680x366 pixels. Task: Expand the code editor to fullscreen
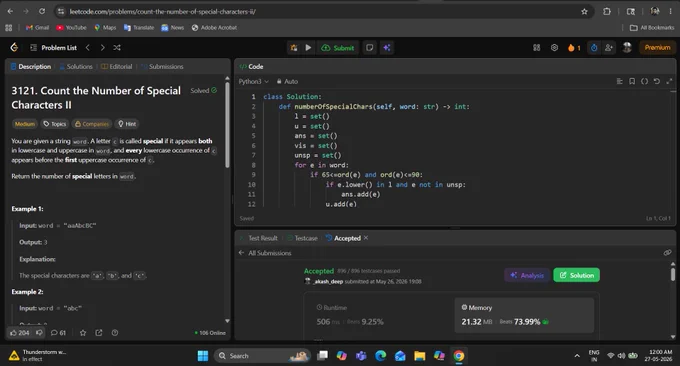pyautogui.click(x=669, y=82)
